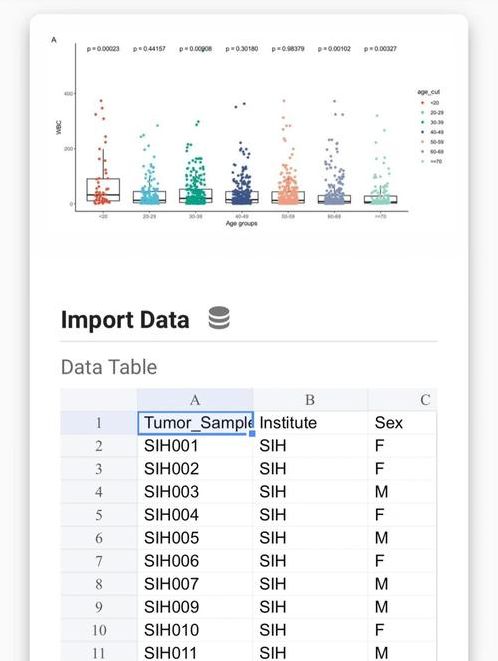Click the Institute header cell
498x661 pixels.
tap(310, 423)
